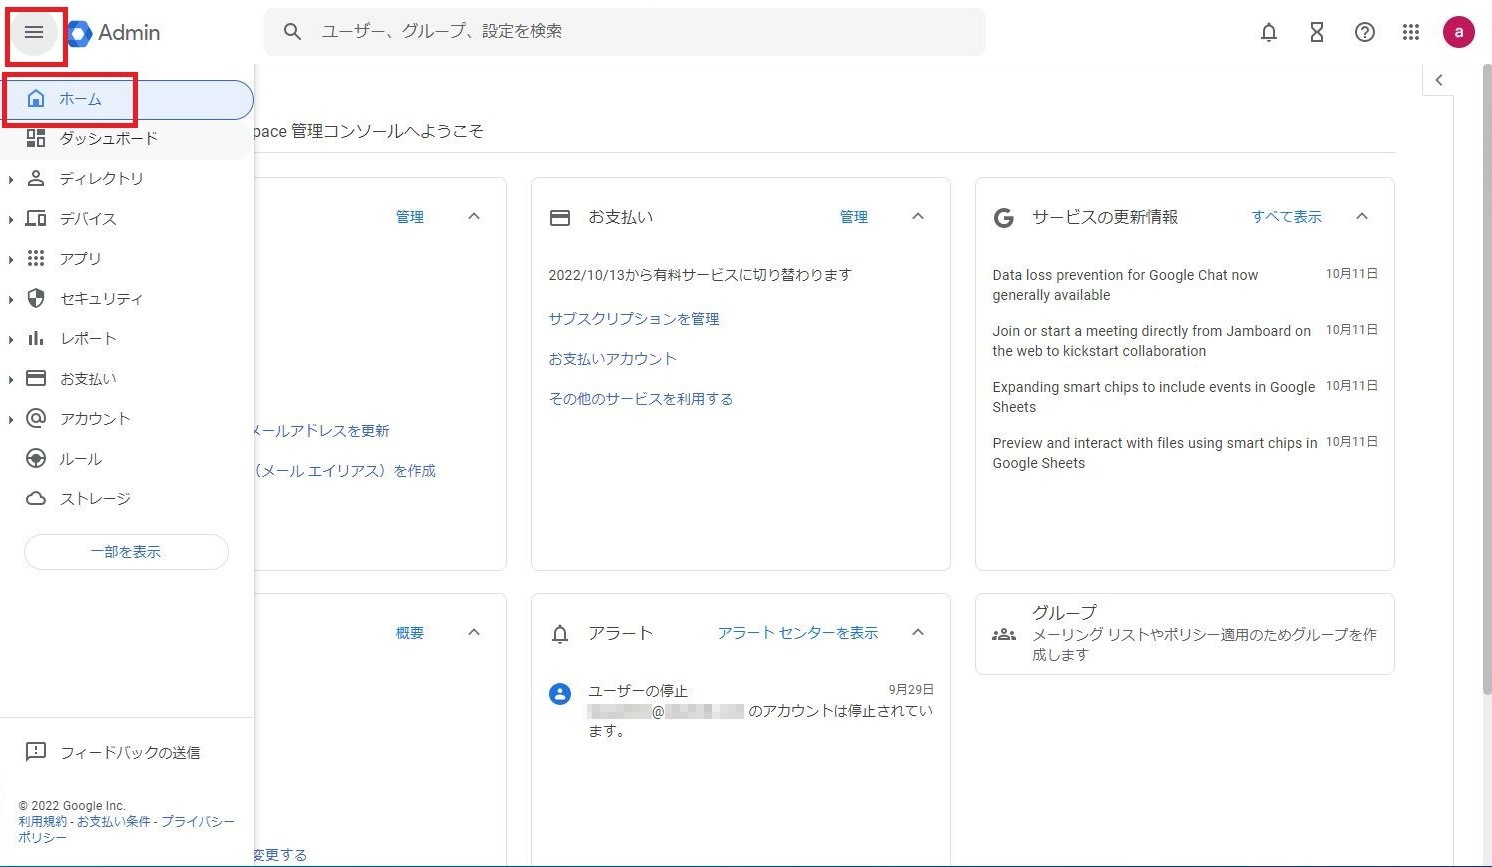Collapse the right side panel arrow
1492x867 pixels.
(x=1439, y=80)
